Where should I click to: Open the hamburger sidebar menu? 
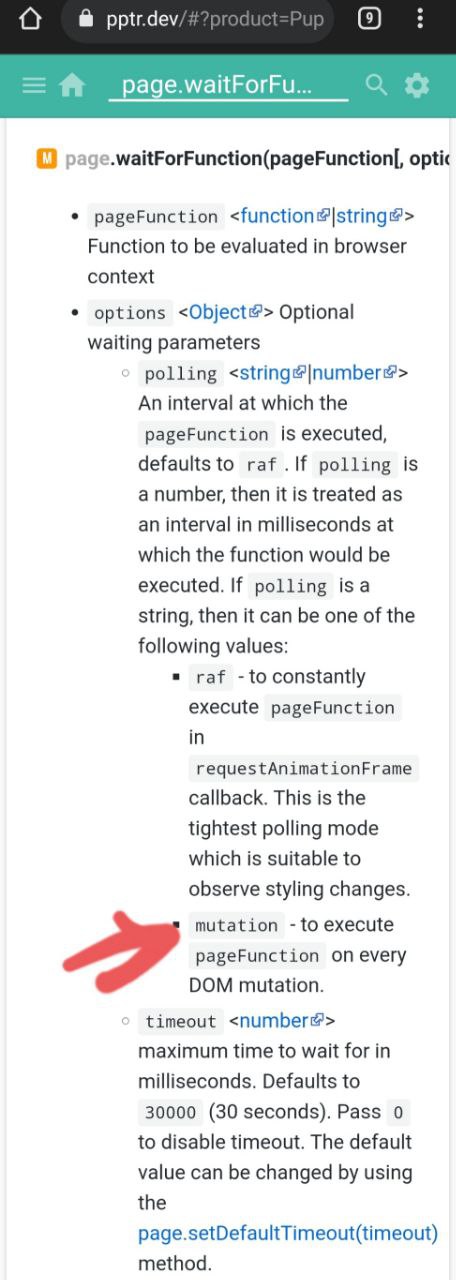click(34, 86)
